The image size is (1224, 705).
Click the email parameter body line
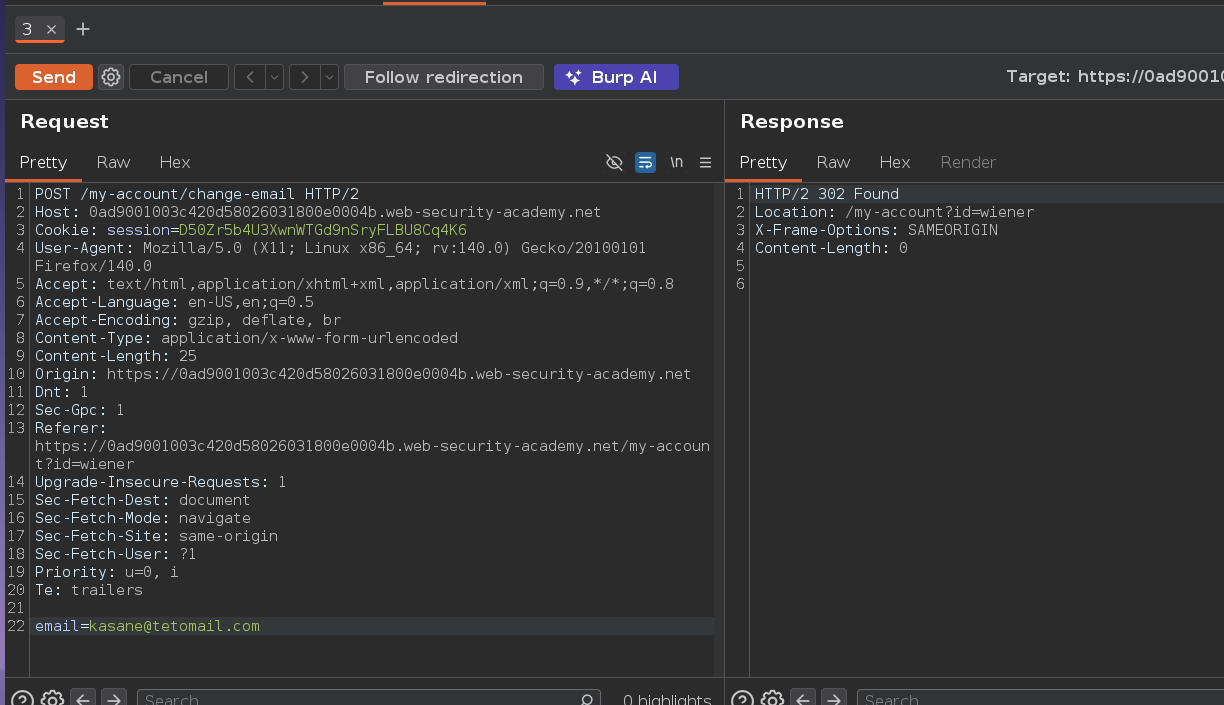(x=147, y=626)
